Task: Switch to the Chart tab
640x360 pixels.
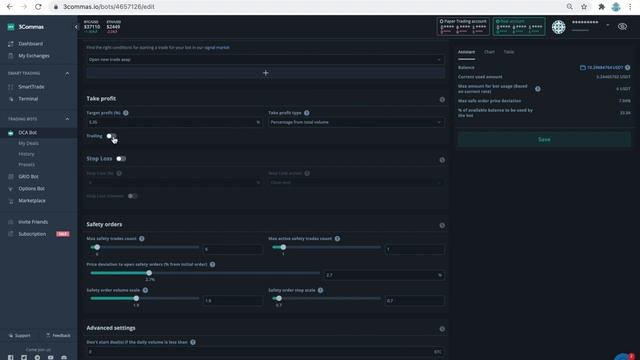Action: click(489, 52)
